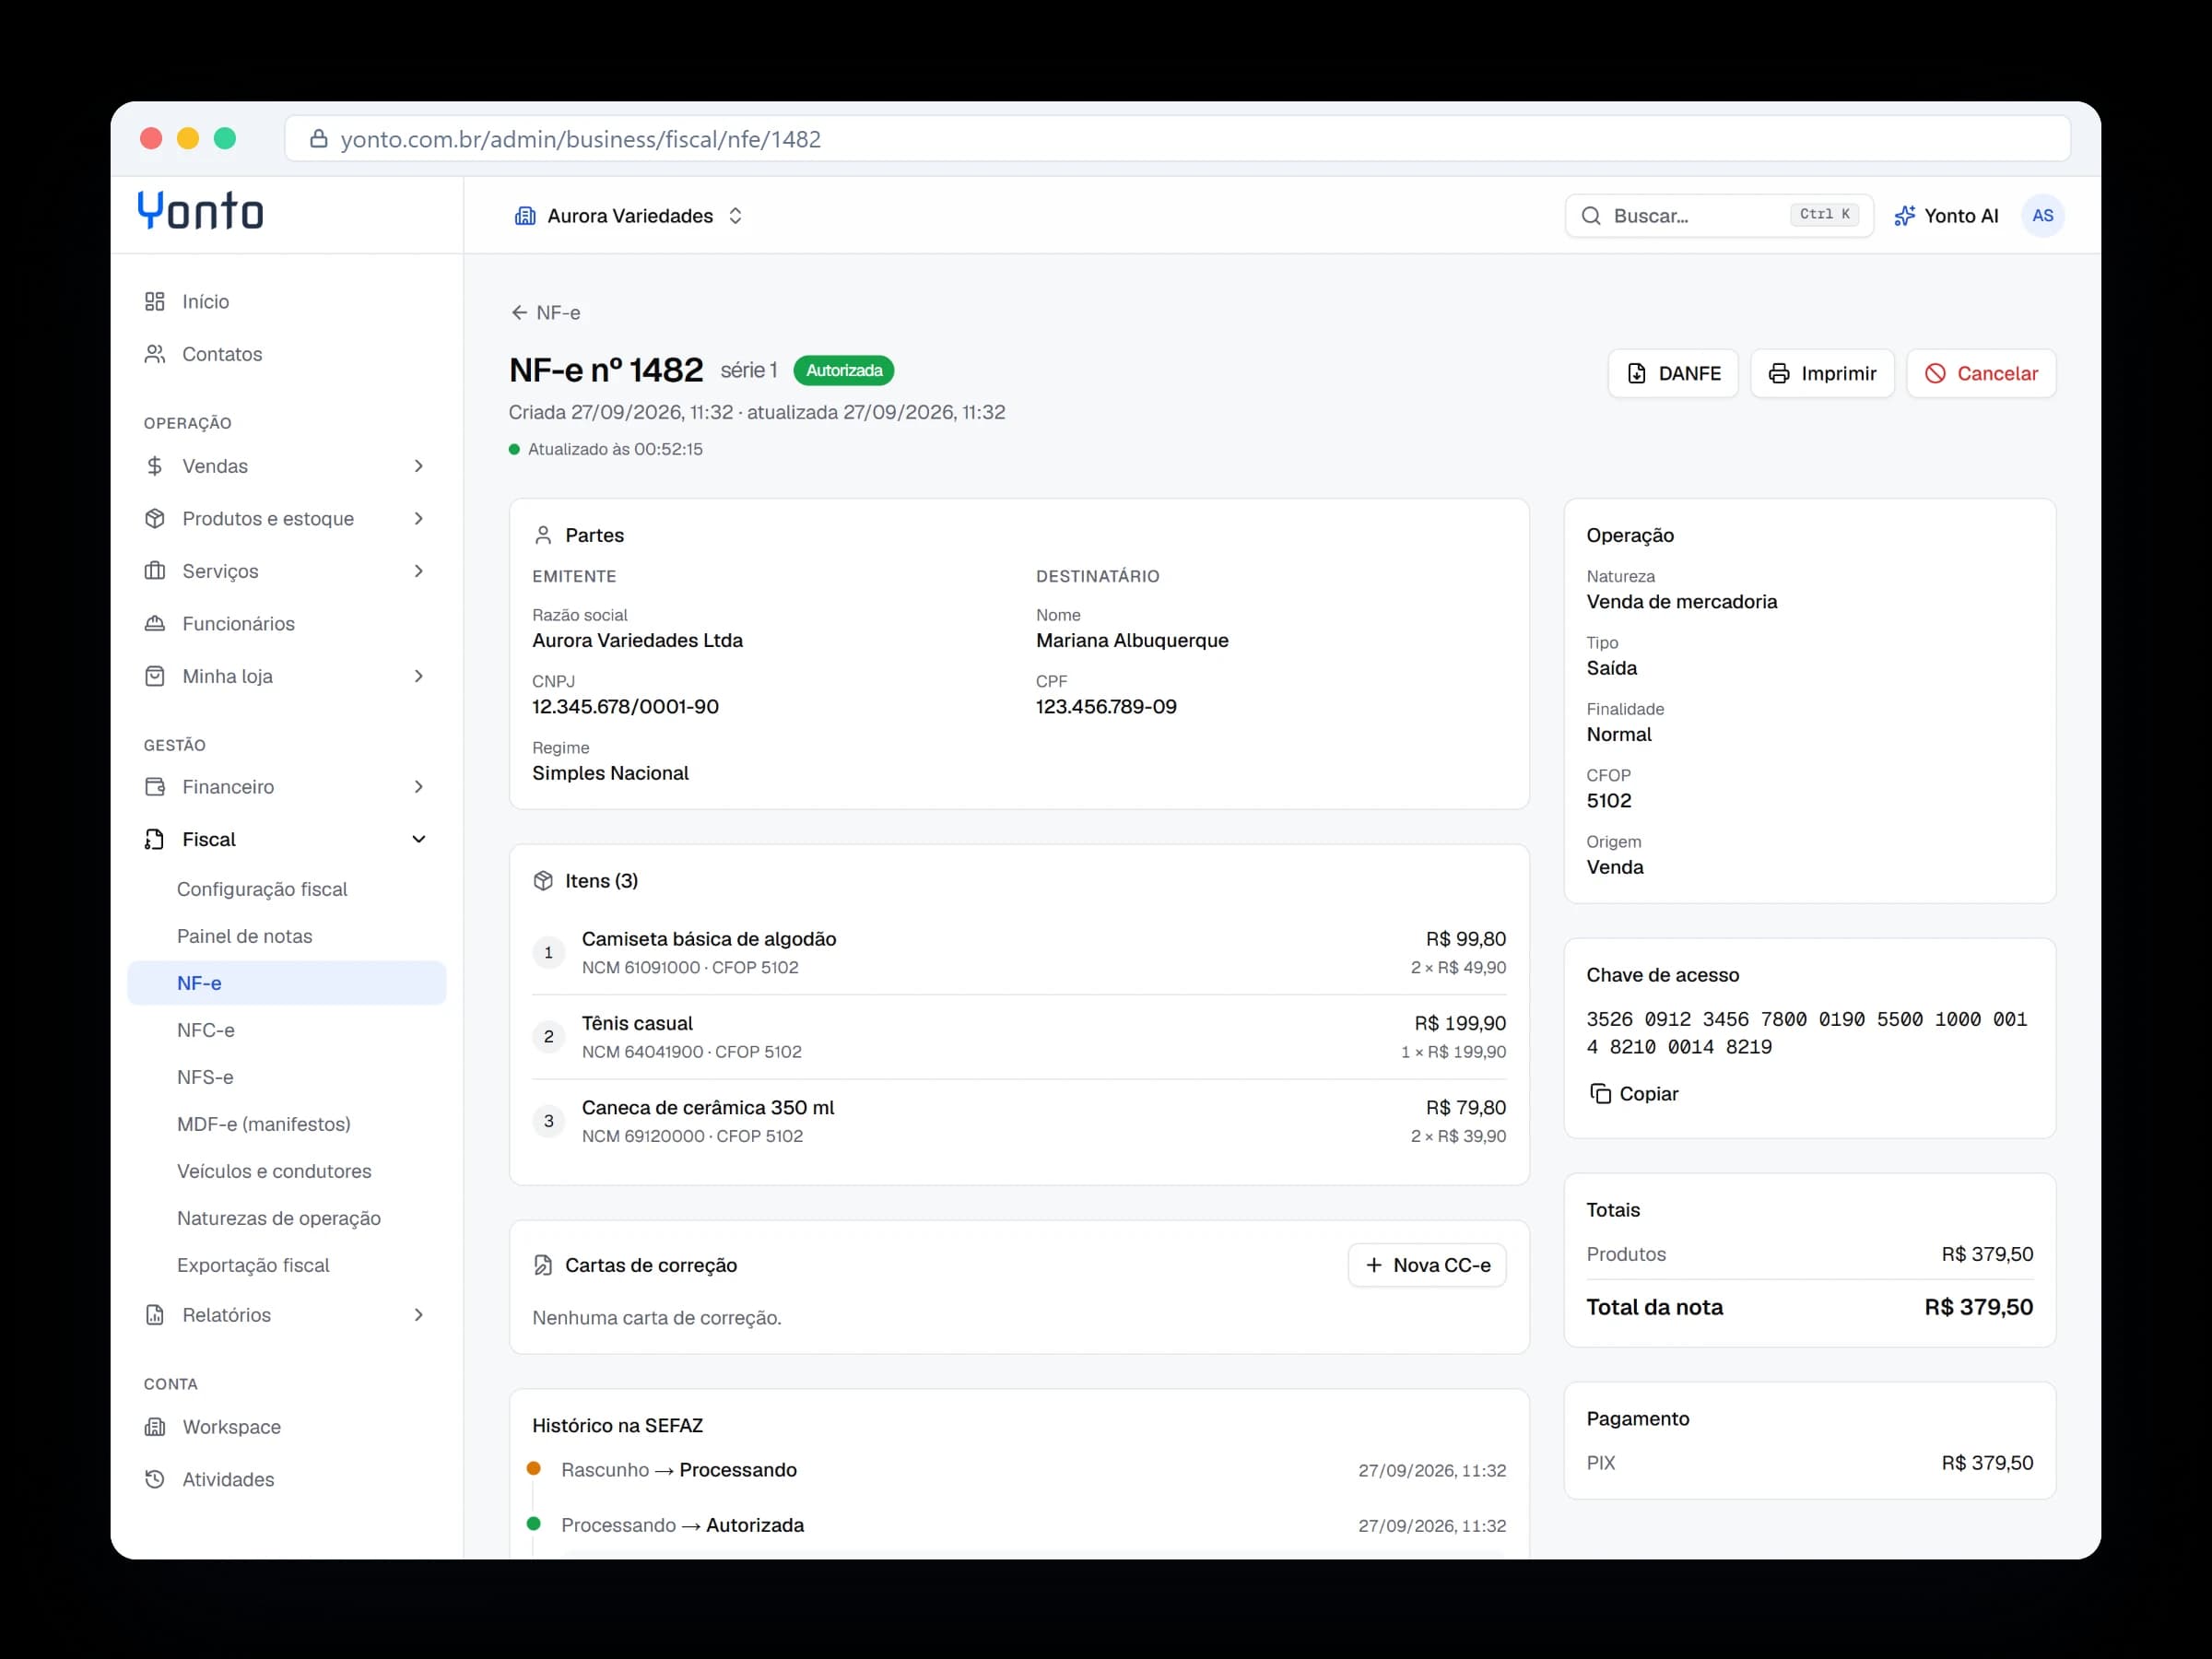This screenshot has height=1659, width=2212.
Task: Click the Camiseta básica de algodão item
Action: 1019,952
